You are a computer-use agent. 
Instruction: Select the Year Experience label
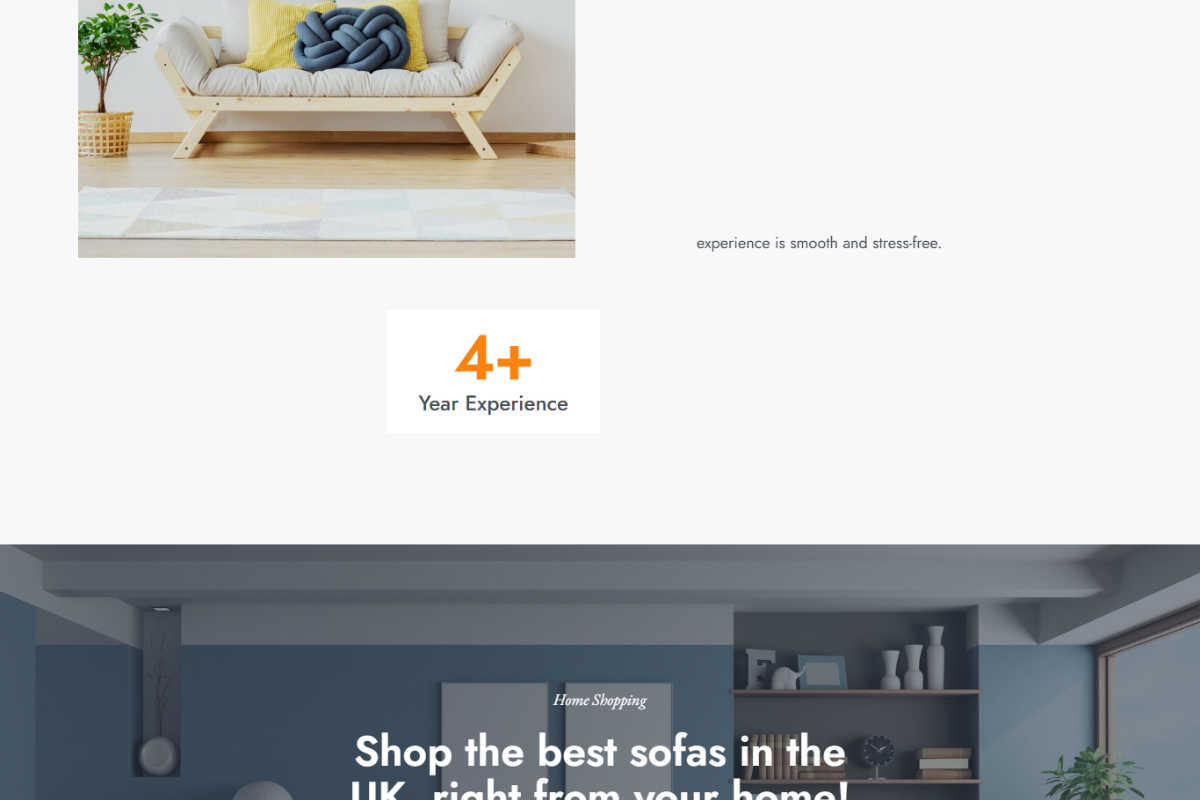pos(493,404)
